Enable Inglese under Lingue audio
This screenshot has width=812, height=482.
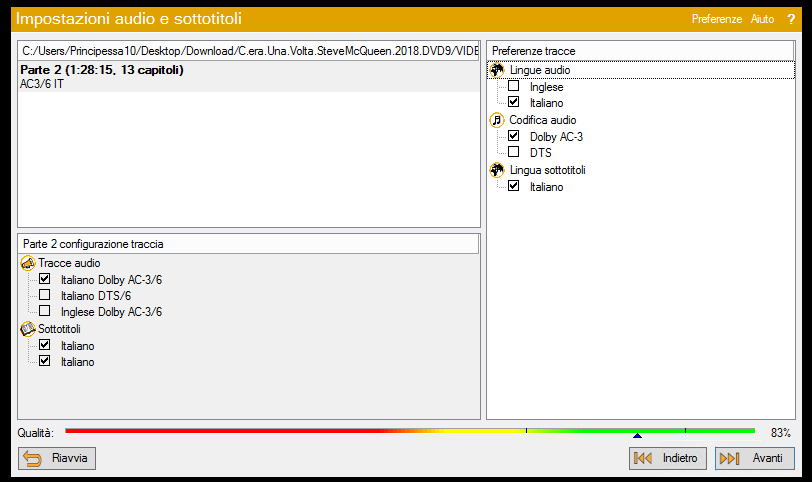click(x=514, y=86)
